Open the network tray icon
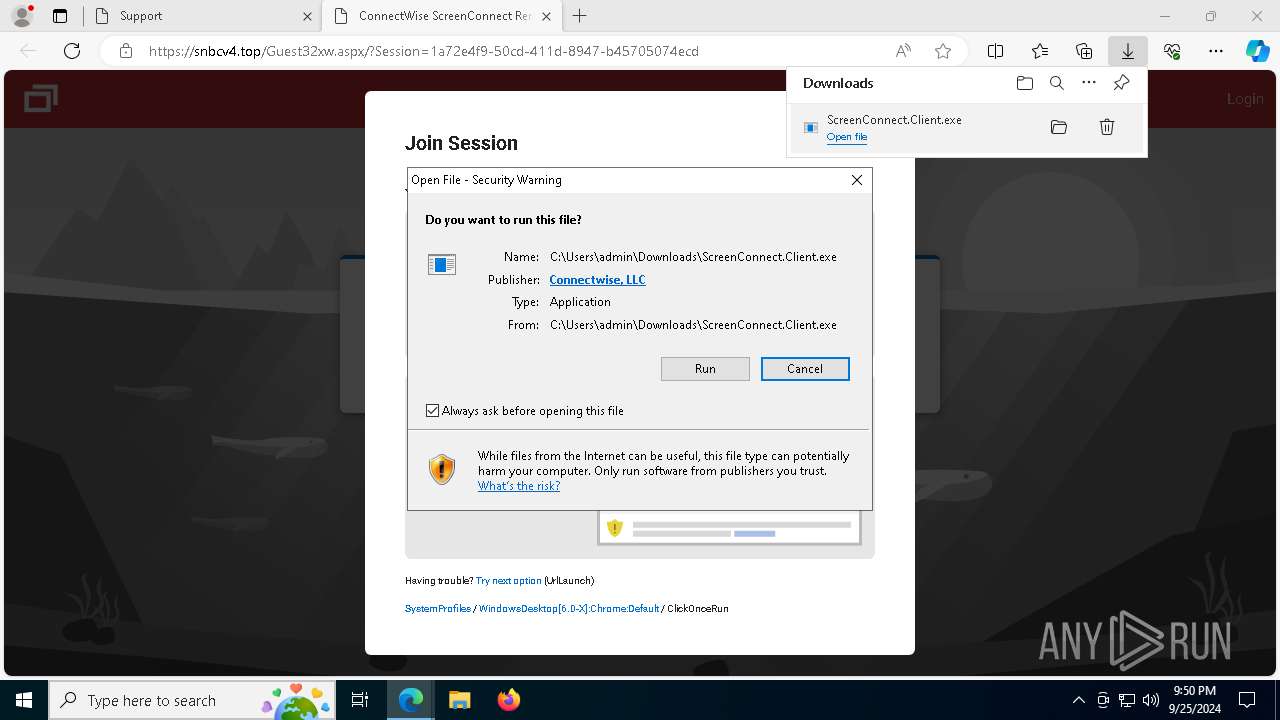The width and height of the screenshot is (1280, 720). 1127,700
